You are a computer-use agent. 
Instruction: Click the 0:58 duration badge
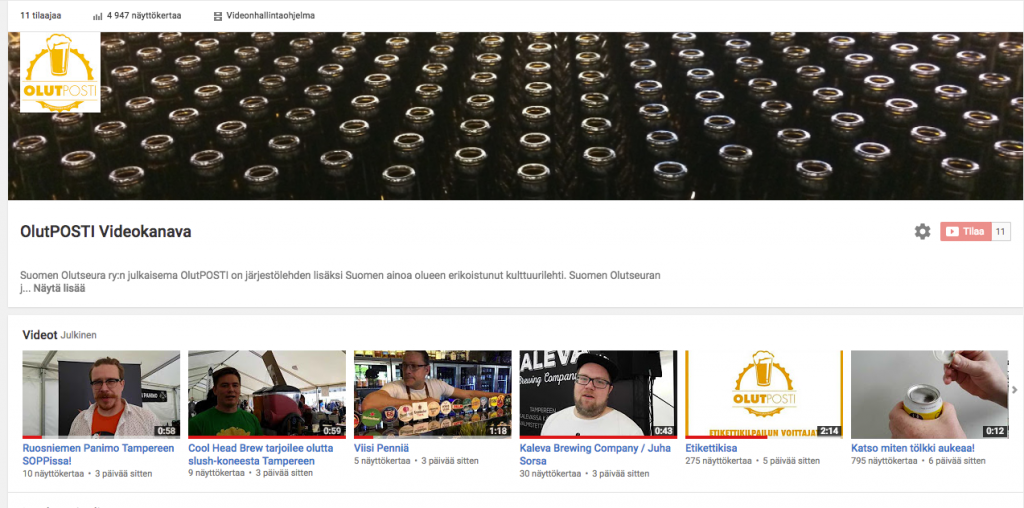point(167,431)
